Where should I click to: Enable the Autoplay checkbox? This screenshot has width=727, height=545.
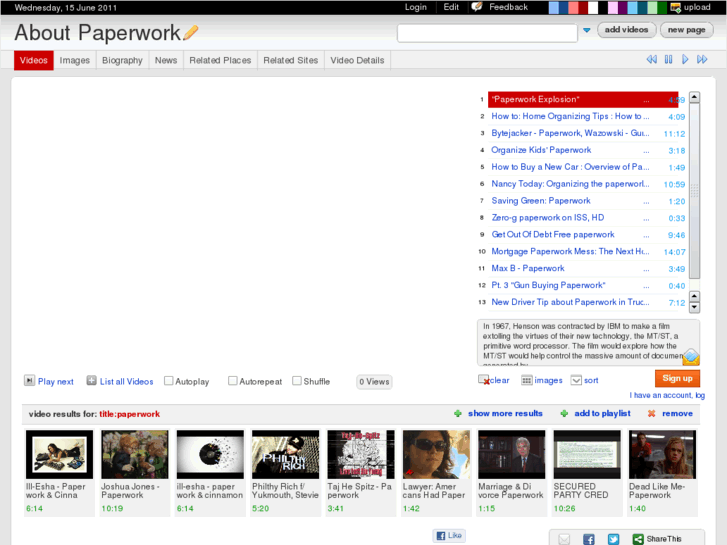[169, 381]
